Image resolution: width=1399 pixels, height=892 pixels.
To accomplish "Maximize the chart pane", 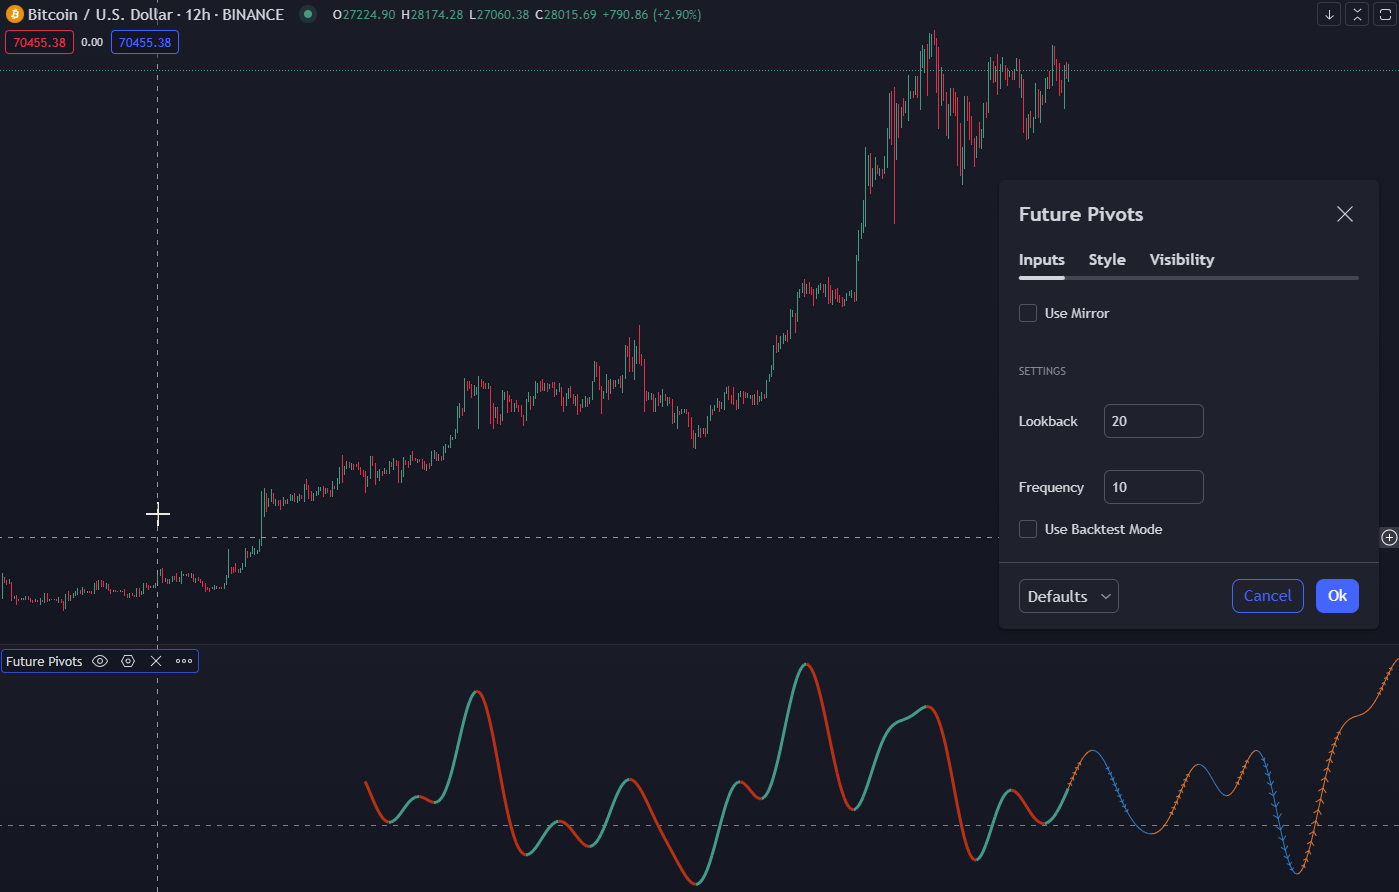I will click(x=1385, y=14).
